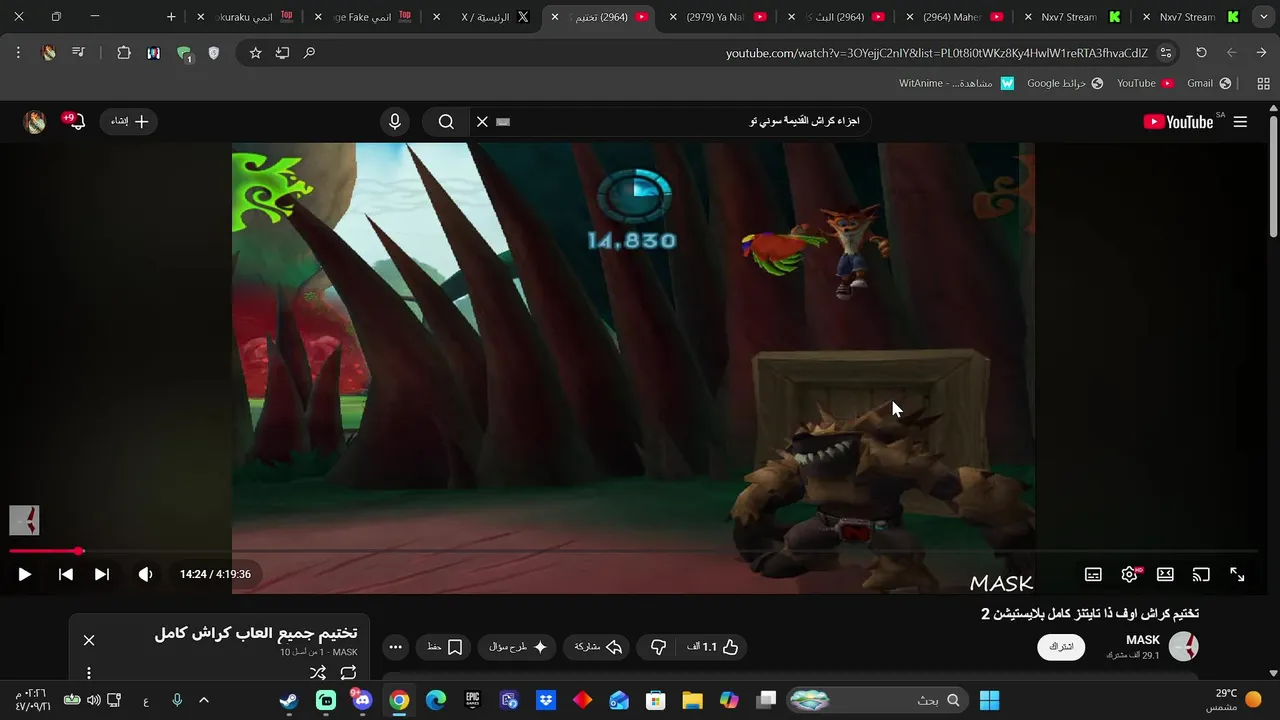Viewport: 1280px width, 720px height.
Task: Submit search with magnifier button
Action: (446, 122)
